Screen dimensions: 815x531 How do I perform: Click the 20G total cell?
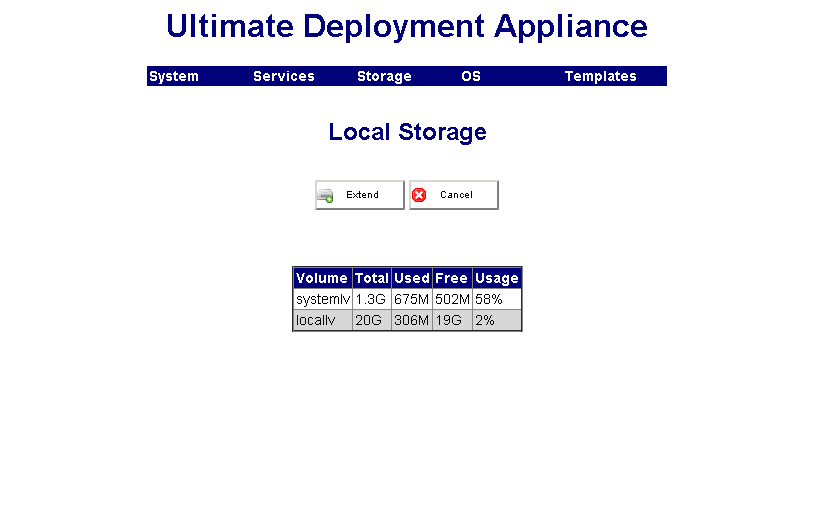(372, 320)
